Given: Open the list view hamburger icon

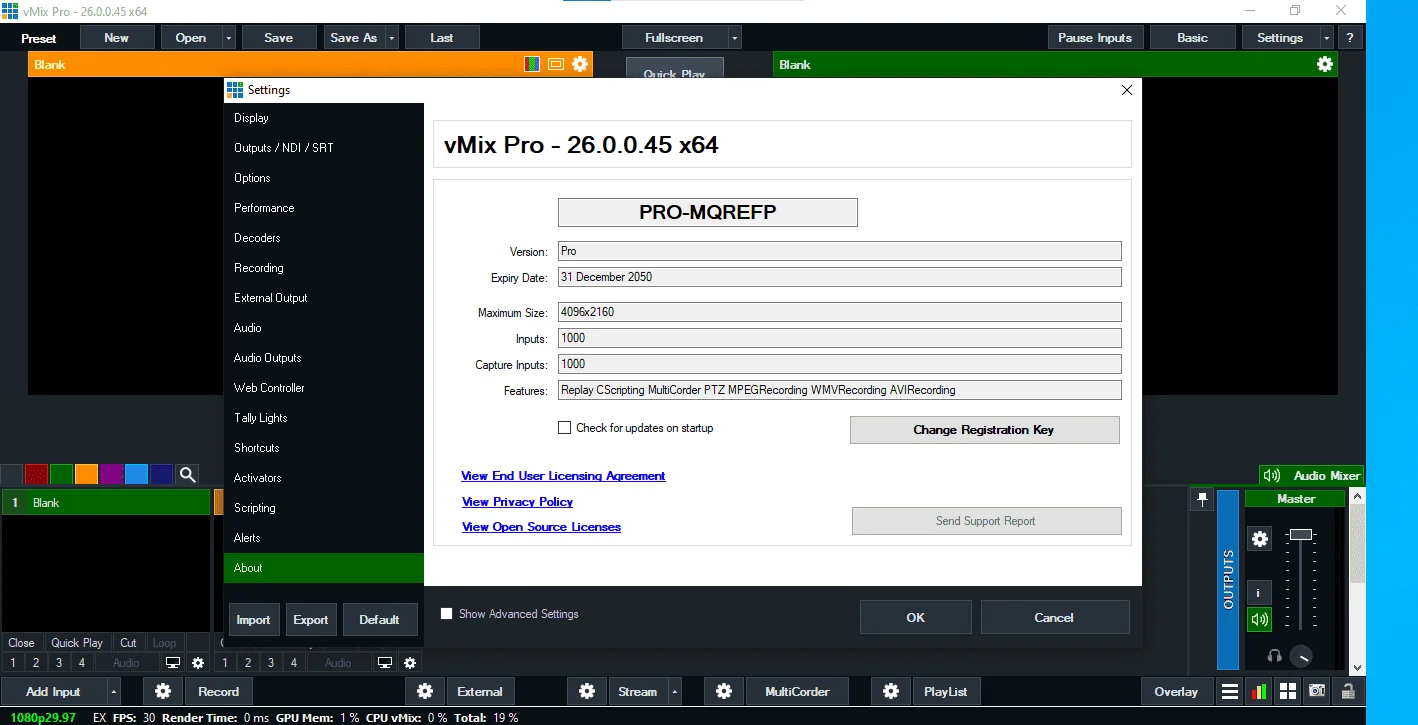Looking at the screenshot, I should coord(1230,691).
